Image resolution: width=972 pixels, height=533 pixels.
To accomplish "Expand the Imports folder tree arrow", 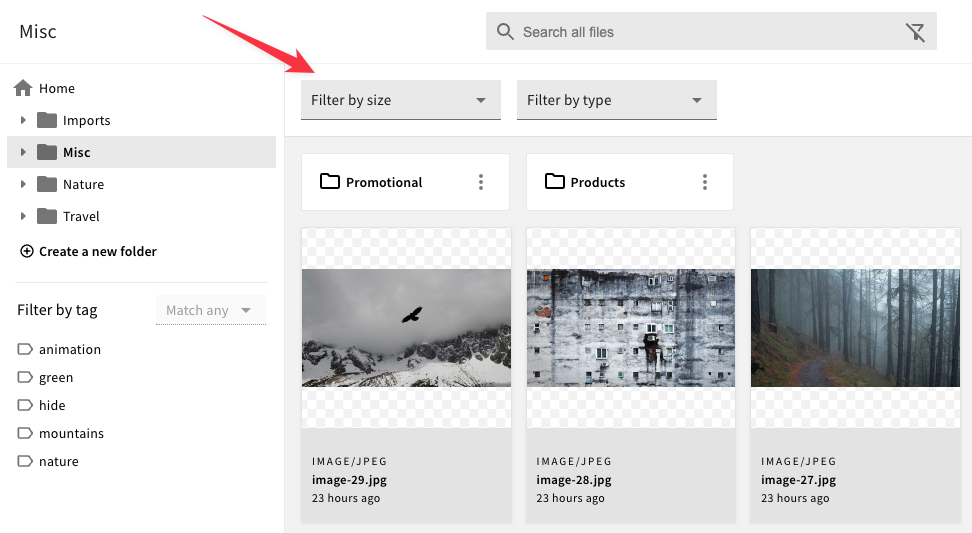I will pos(23,120).
